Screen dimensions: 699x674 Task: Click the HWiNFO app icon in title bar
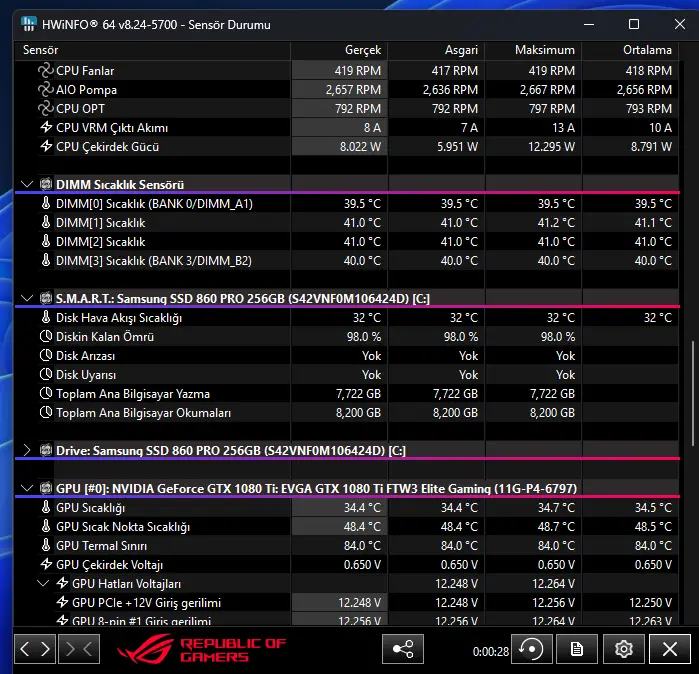pos(29,24)
